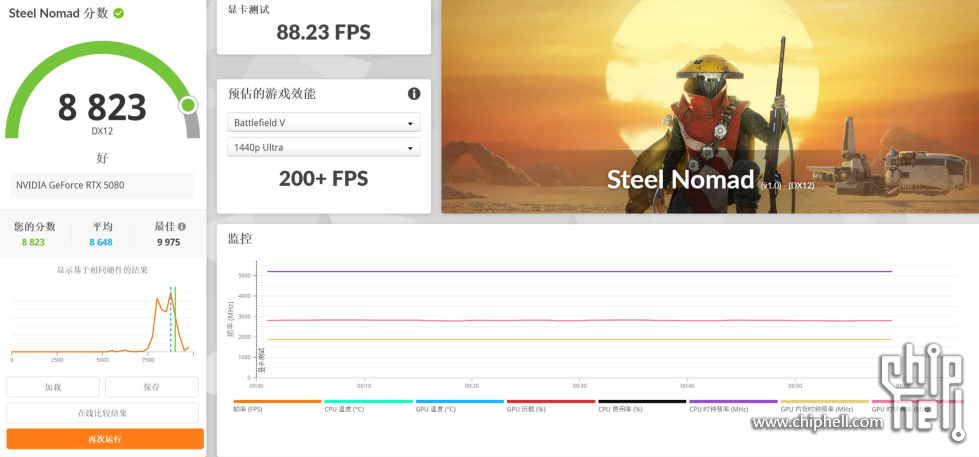Click the 保存 button
The width and height of the screenshot is (979, 457).
click(152, 387)
